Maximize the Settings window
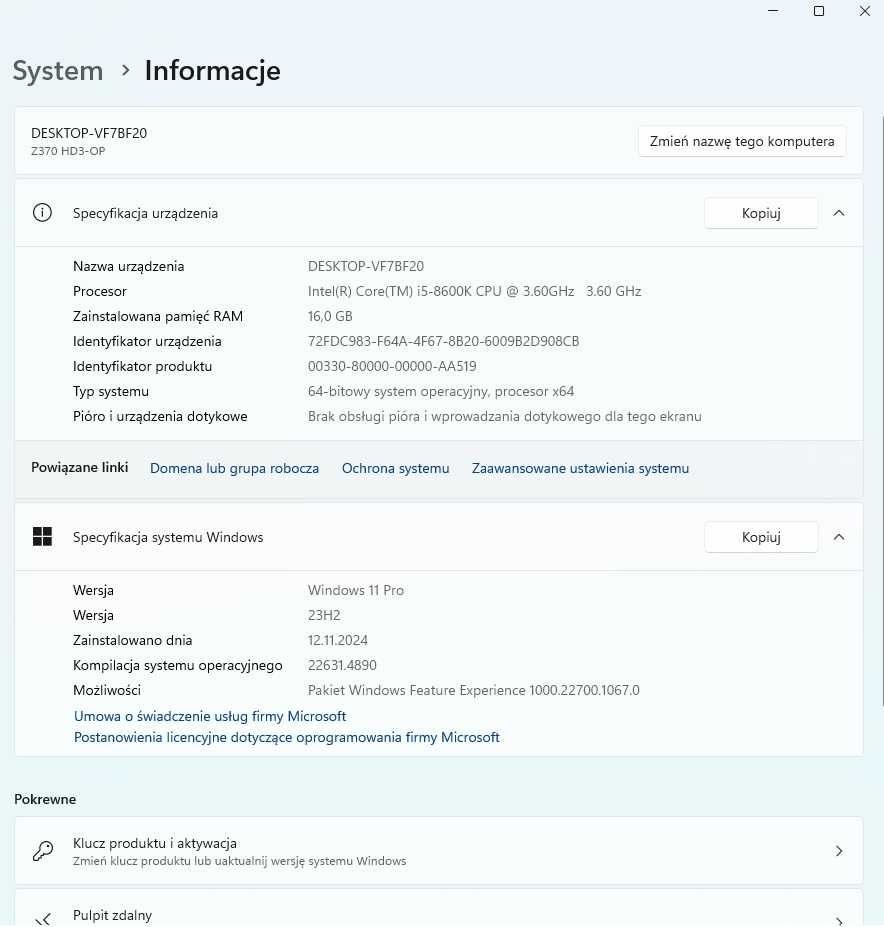Viewport: 884px width, 927px height. (x=819, y=11)
